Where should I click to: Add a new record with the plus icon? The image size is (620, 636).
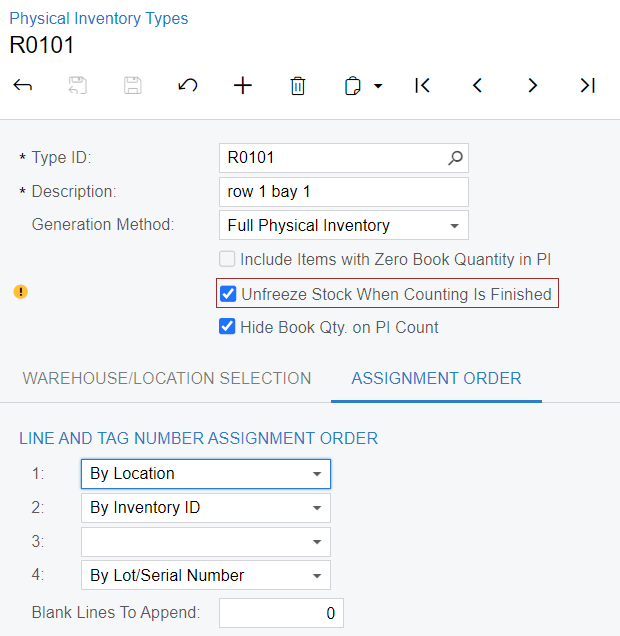click(243, 86)
